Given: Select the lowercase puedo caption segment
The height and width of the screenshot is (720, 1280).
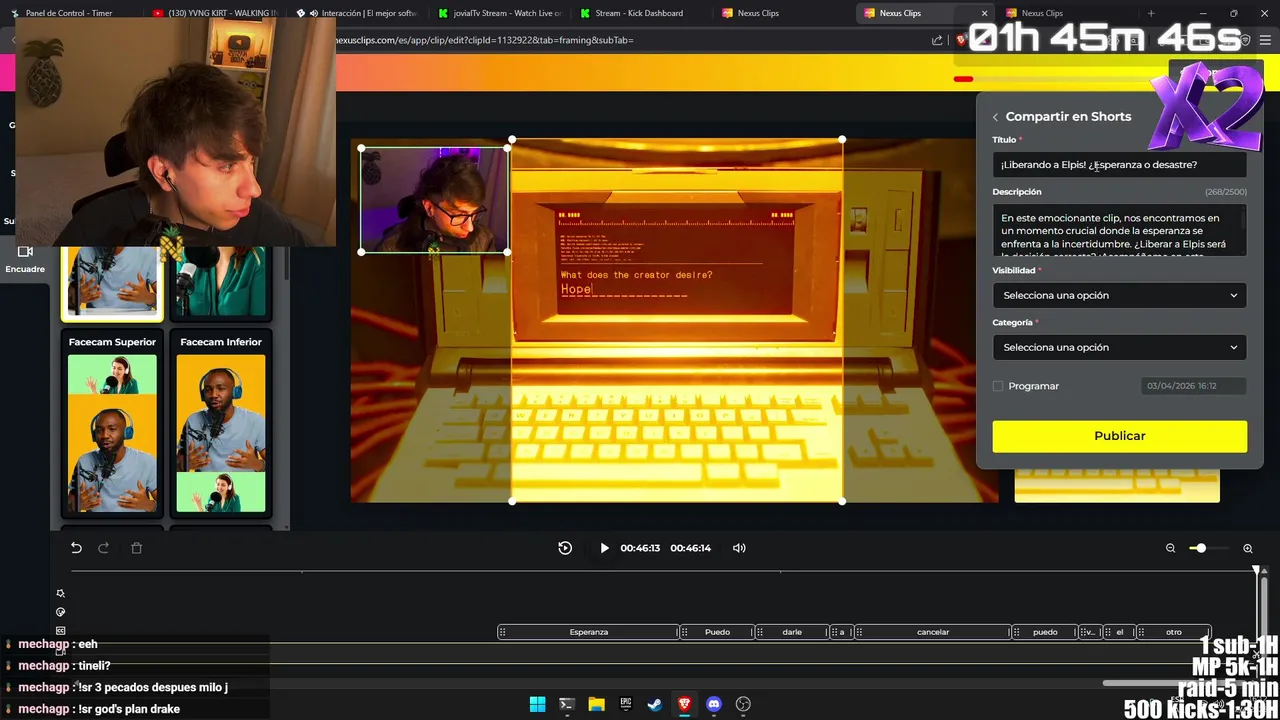Looking at the screenshot, I should (1045, 632).
